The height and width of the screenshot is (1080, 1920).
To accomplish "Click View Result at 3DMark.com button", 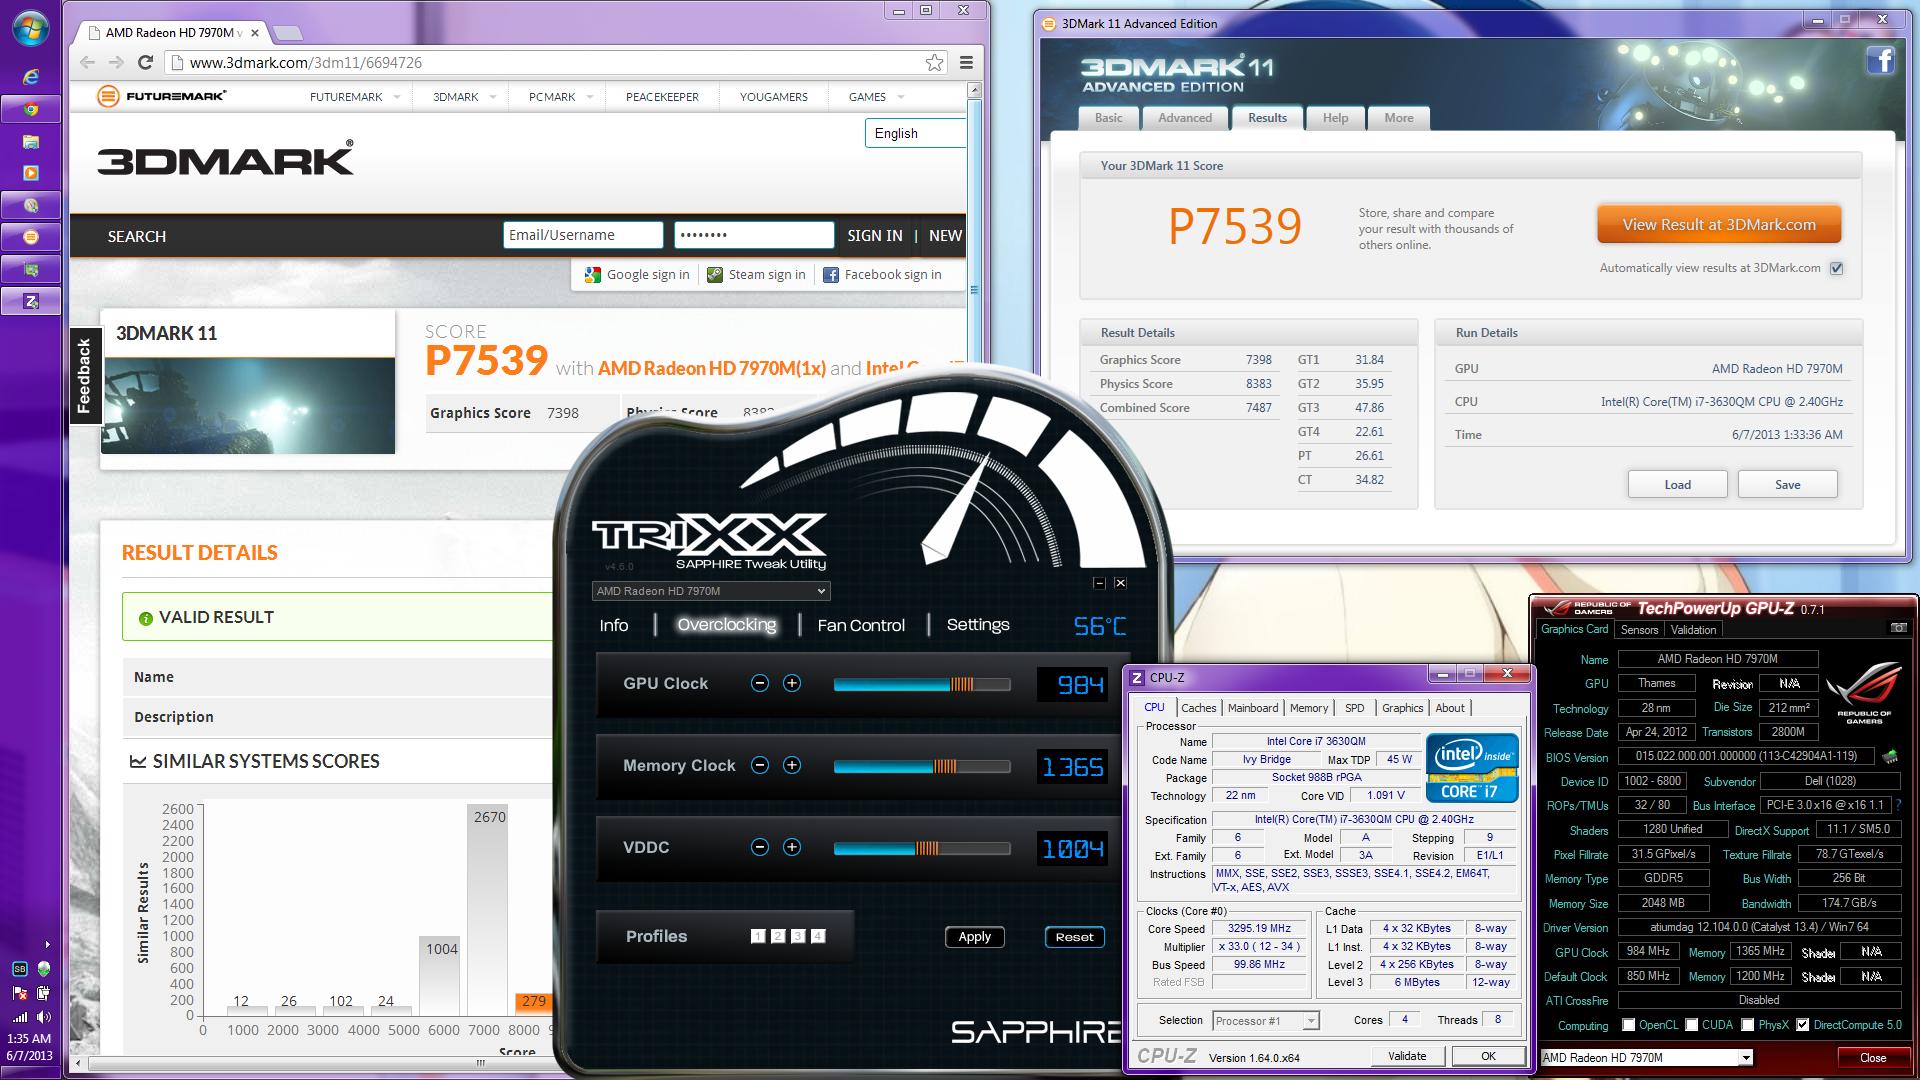I will click(x=1719, y=225).
